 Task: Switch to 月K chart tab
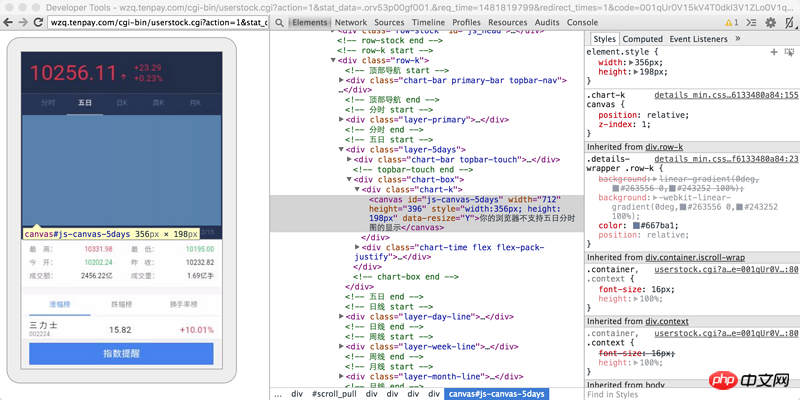pyautogui.click(x=195, y=103)
